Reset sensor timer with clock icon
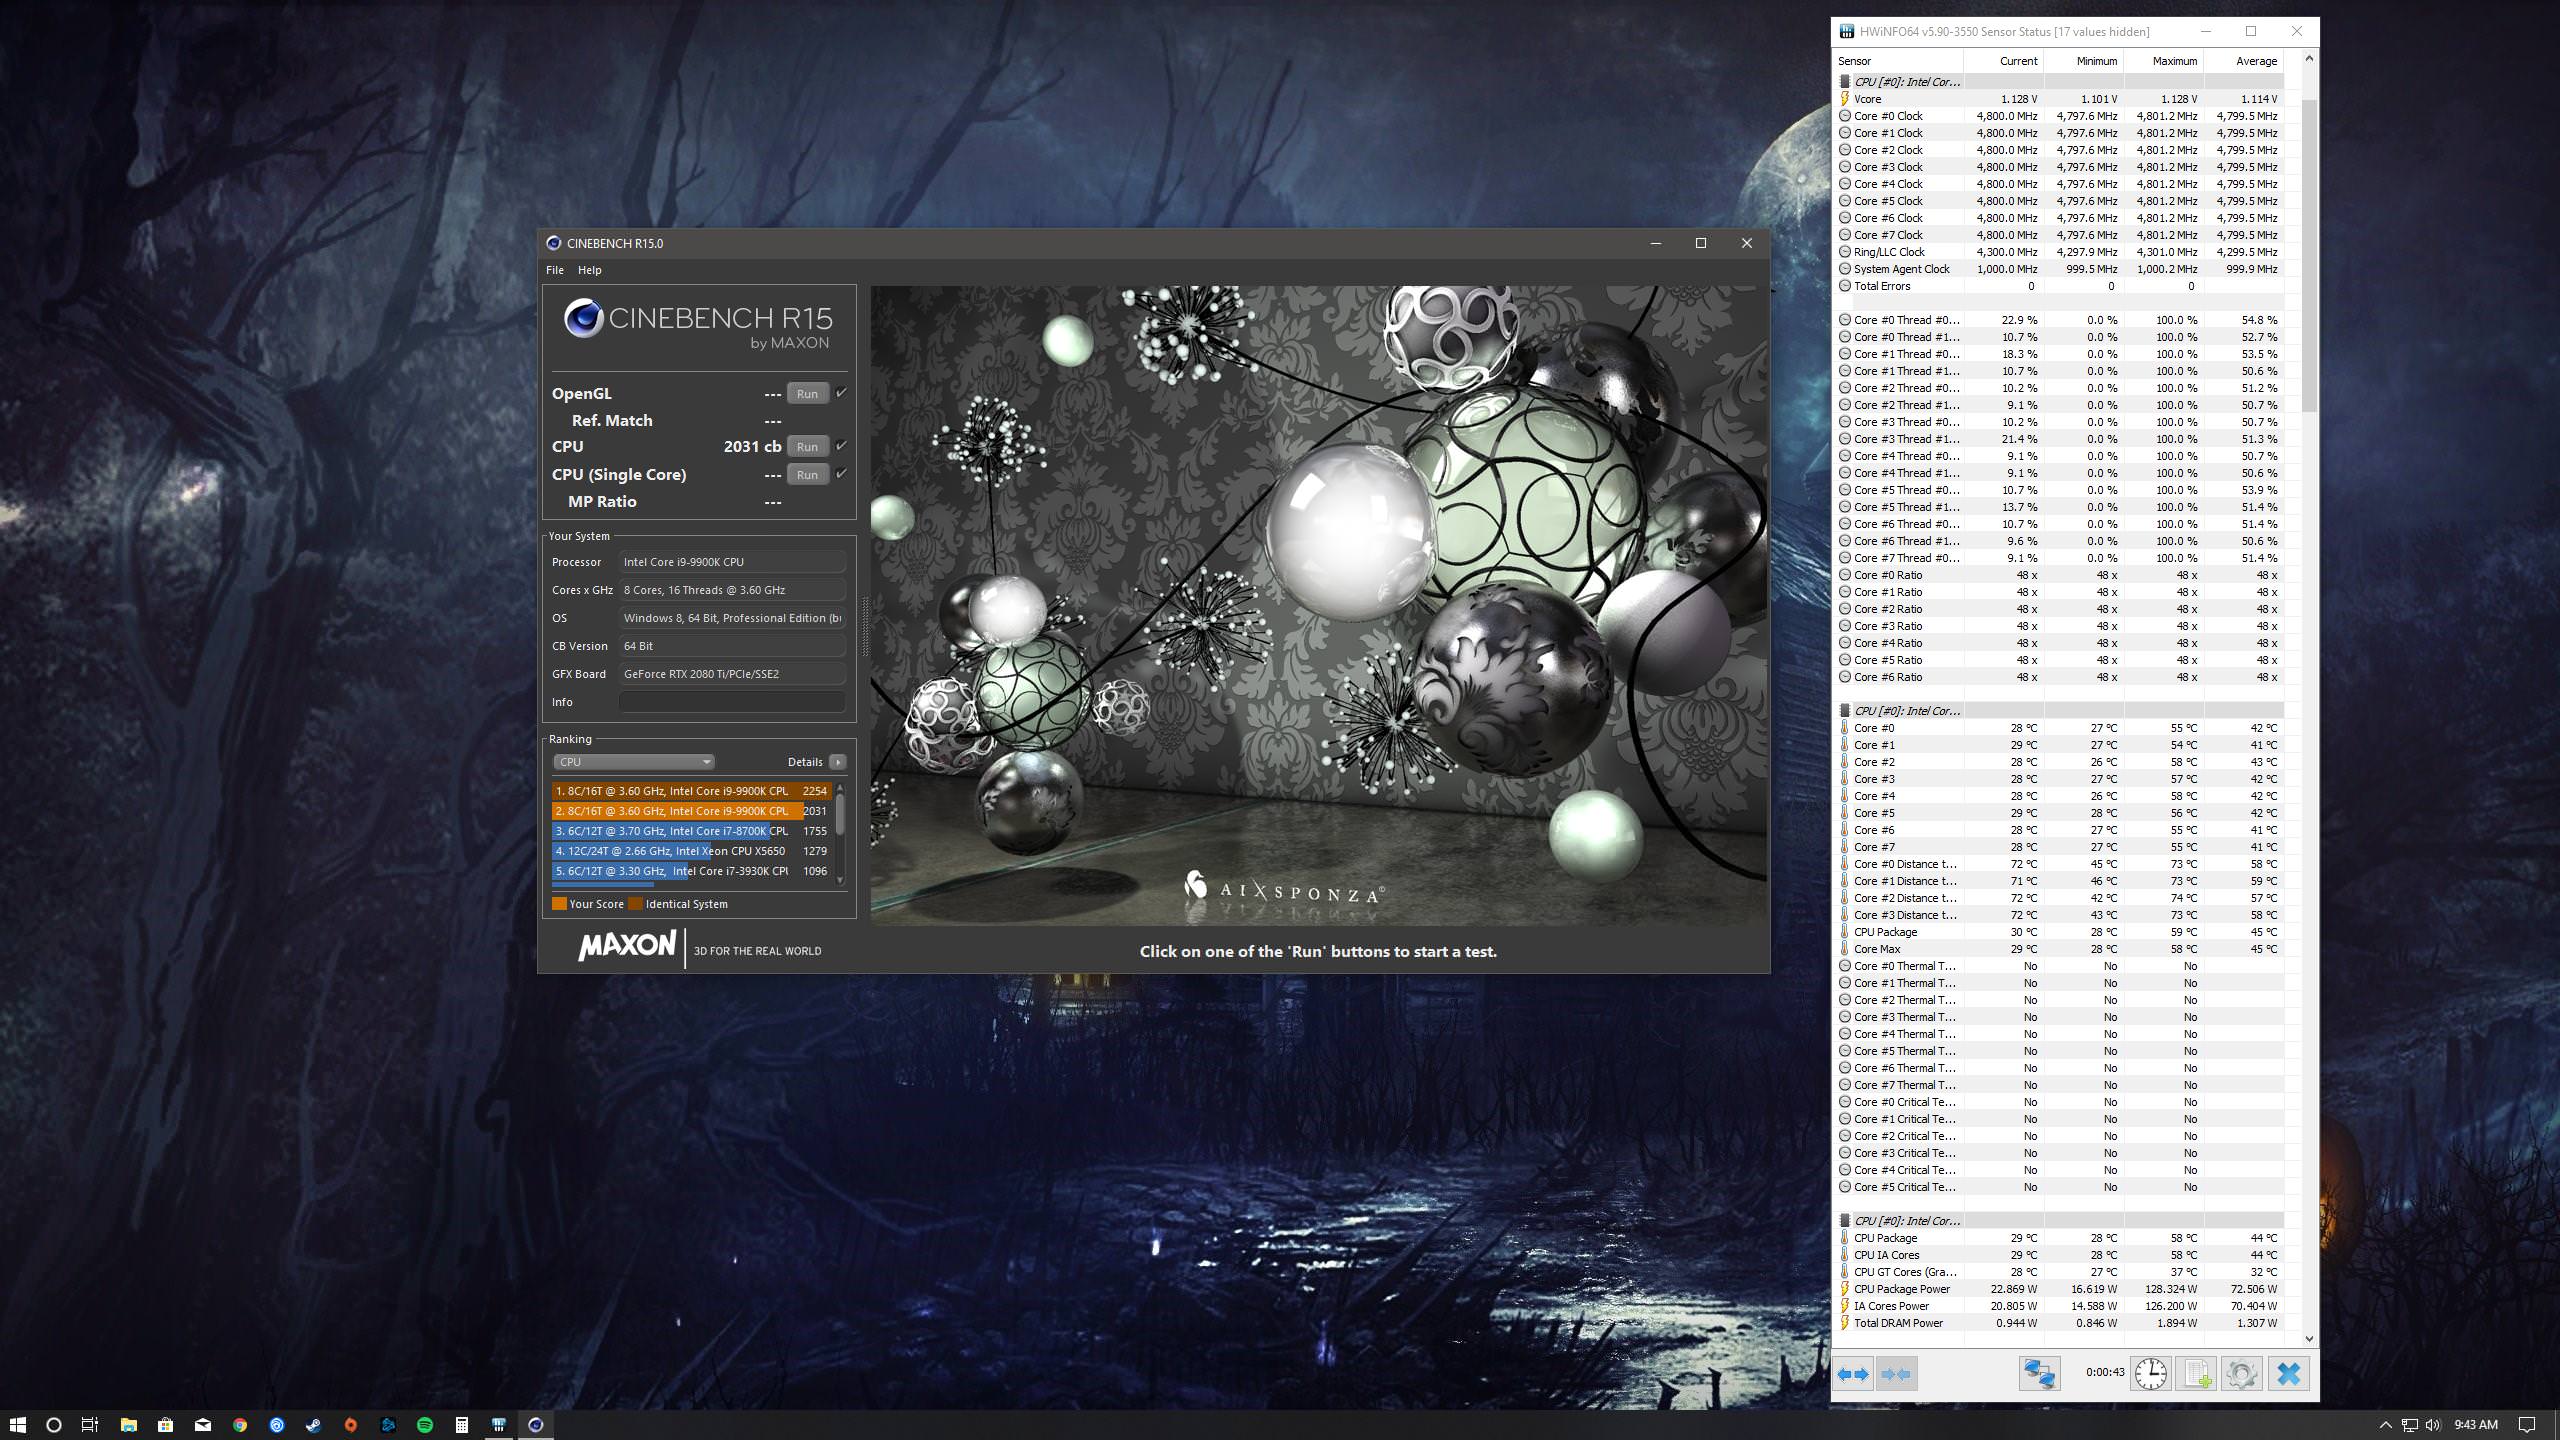This screenshot has height=1440, width=2560. [x=2150, y=1374]
